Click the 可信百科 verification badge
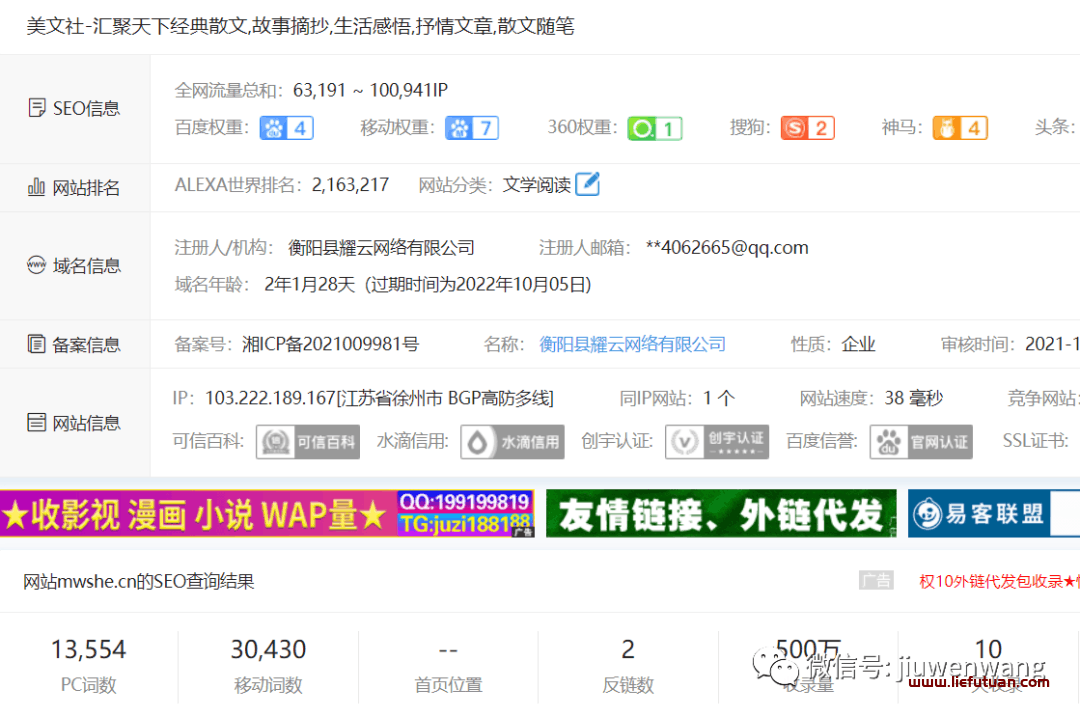Image resolution: width=1080 pixels, height=717 pixels. (307, 441)
